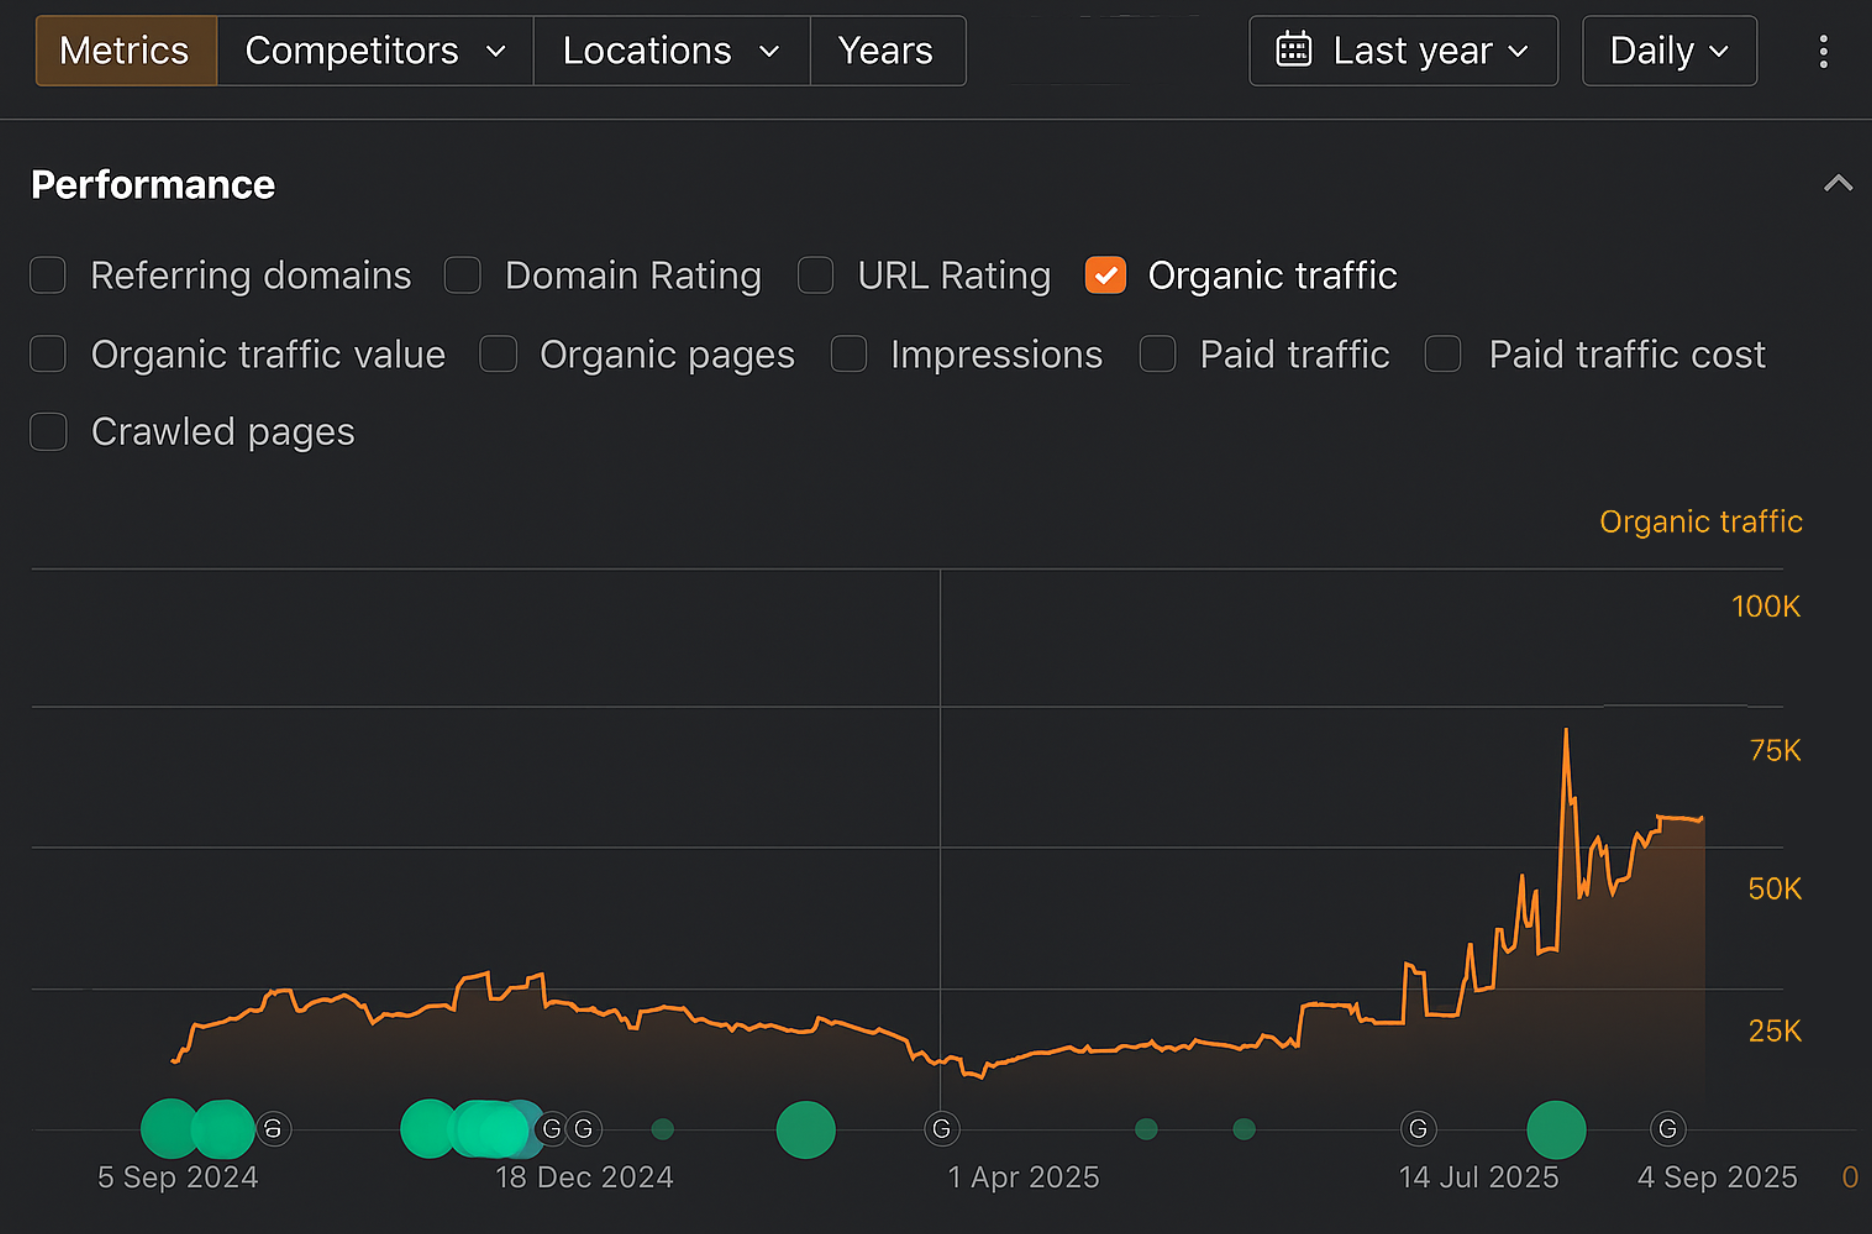
Task: Select the Years tab
Action: point(886,51)
